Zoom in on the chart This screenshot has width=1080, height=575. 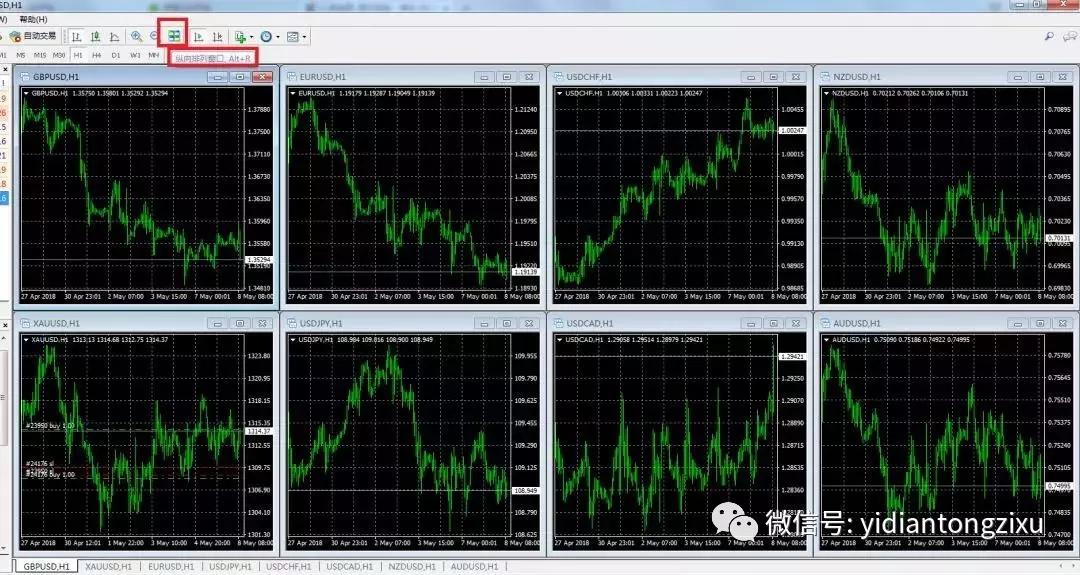tap(136, 37)
